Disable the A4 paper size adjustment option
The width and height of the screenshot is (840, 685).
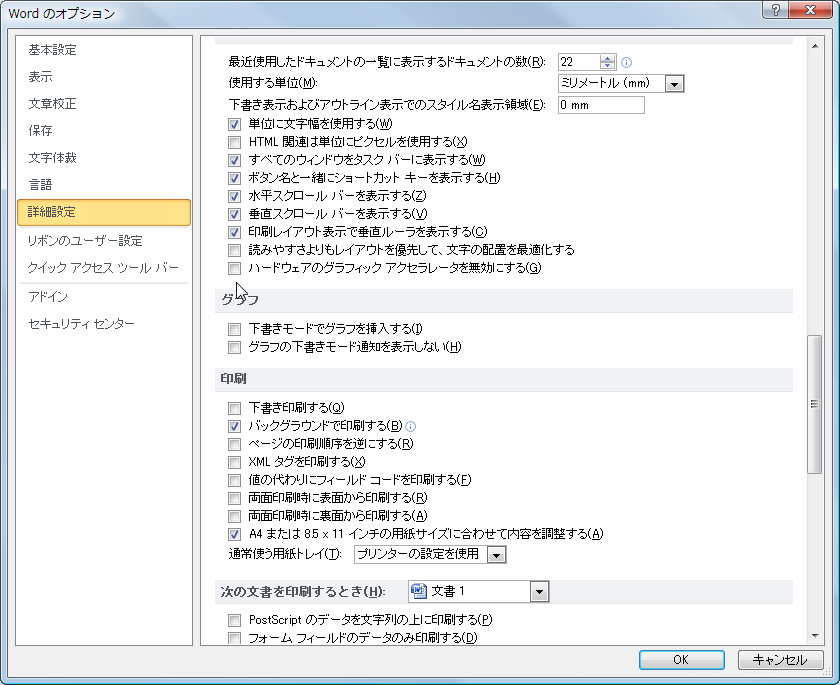pyautogui.click(x=234, y=533)
